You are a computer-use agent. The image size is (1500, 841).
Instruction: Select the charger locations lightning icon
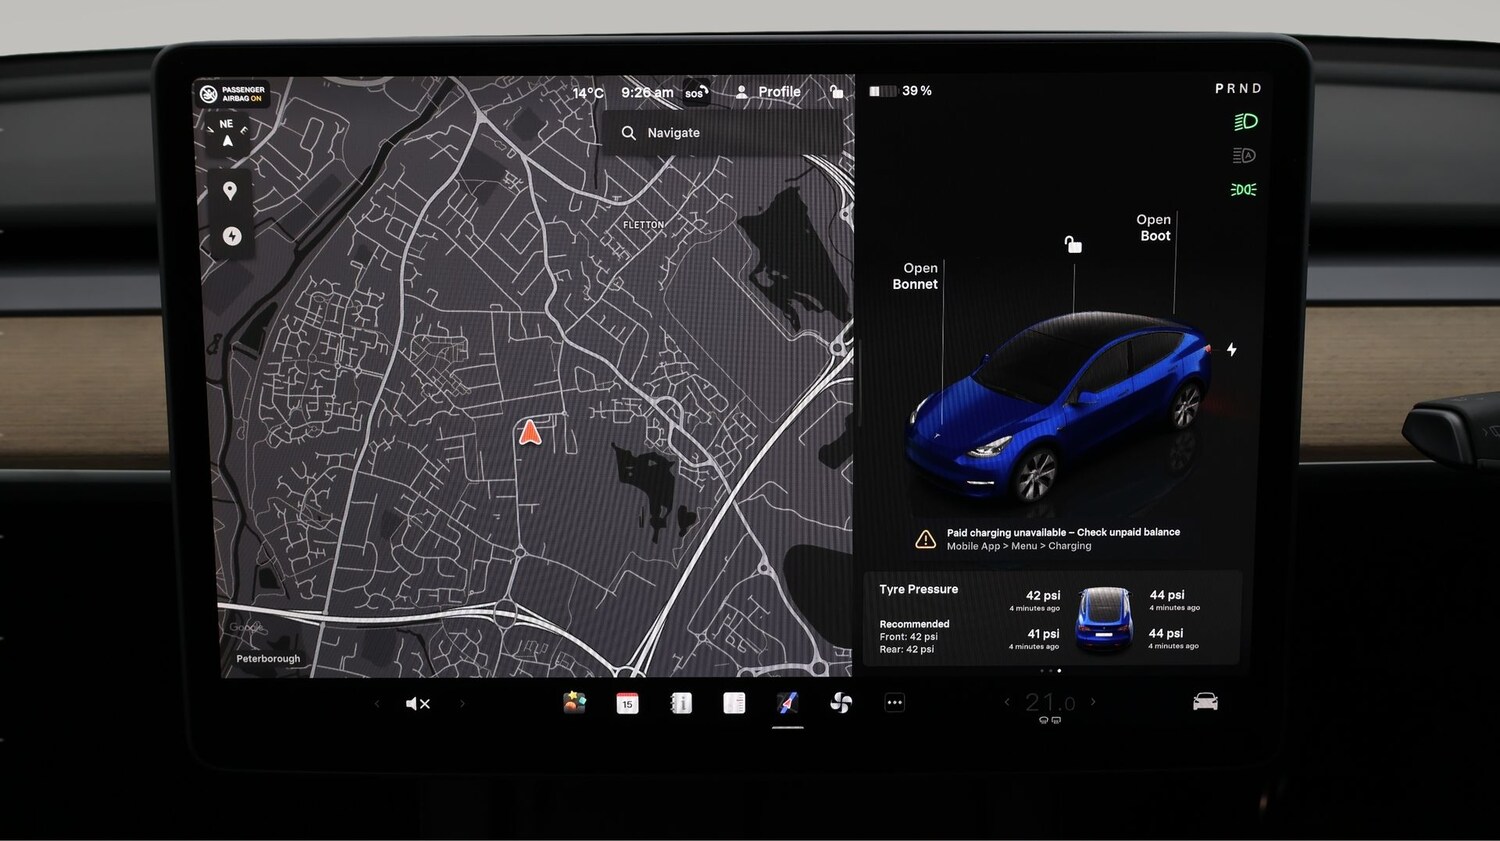click(231, 236)
